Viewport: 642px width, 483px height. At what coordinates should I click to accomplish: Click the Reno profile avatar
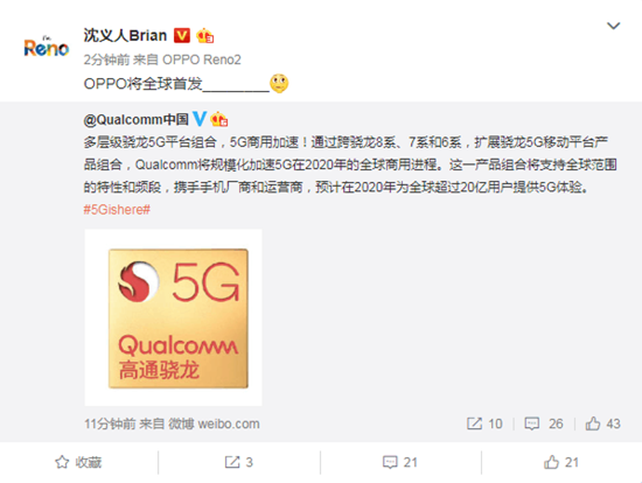pyautogui.click(x=46, y=47)
